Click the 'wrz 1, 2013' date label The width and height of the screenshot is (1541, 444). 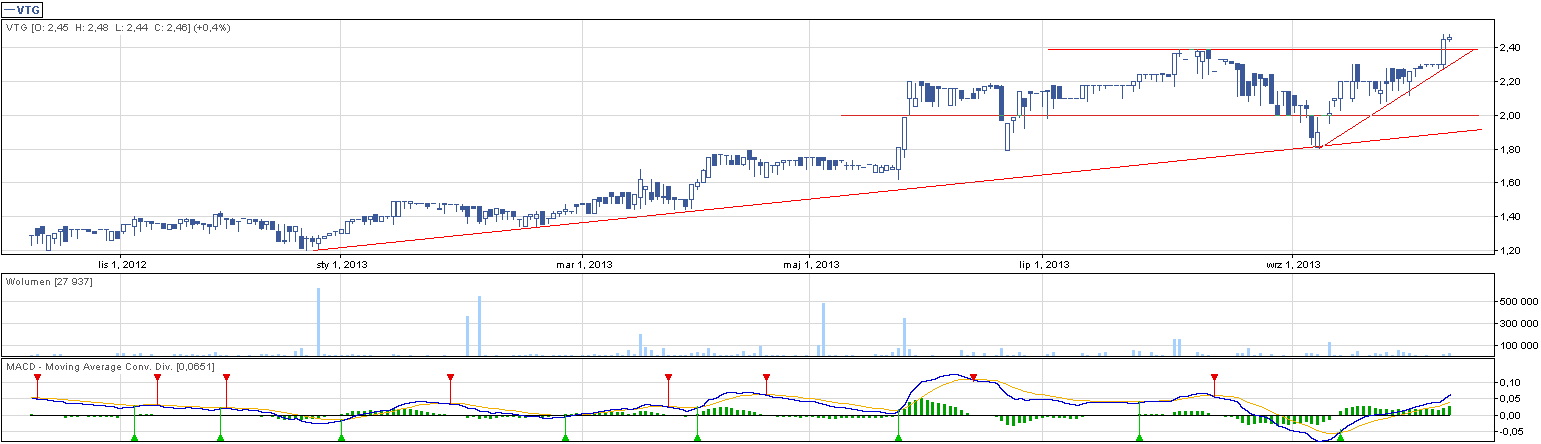(1292, 265)
